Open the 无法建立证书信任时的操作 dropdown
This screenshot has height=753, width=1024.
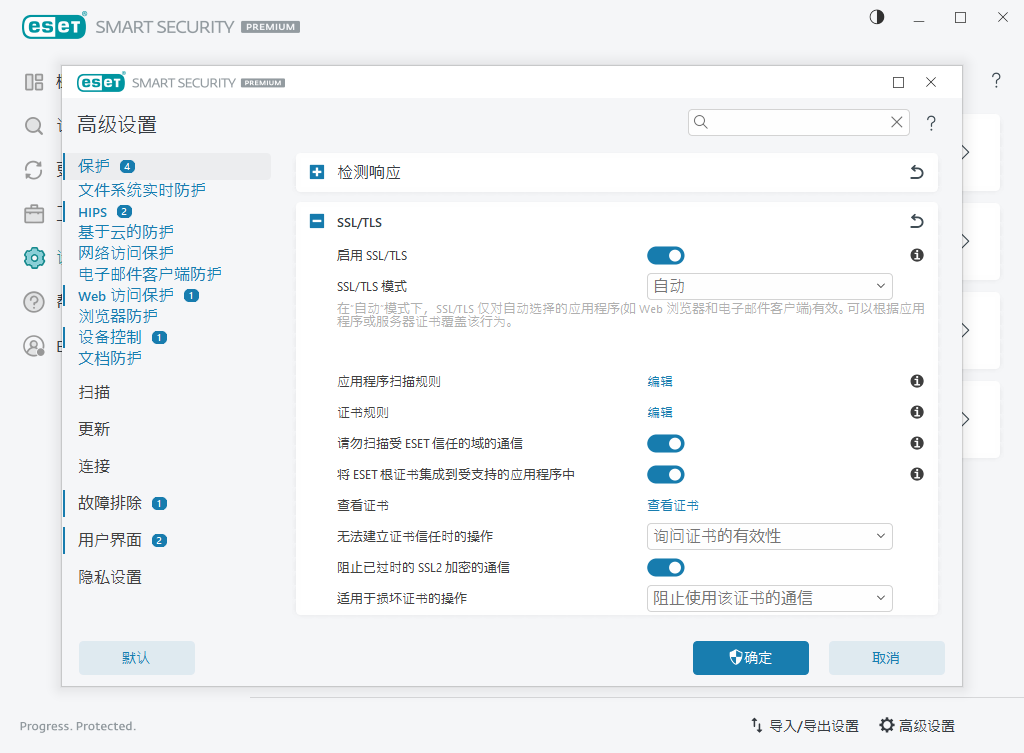[x=769, y=536]
